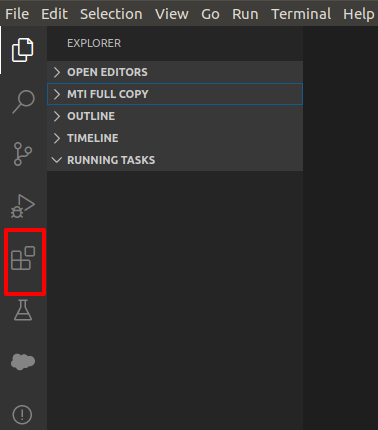The image size is (378, 430).
Task: Open the Salesforce cloud icon
Action: [x=23, y=362]
